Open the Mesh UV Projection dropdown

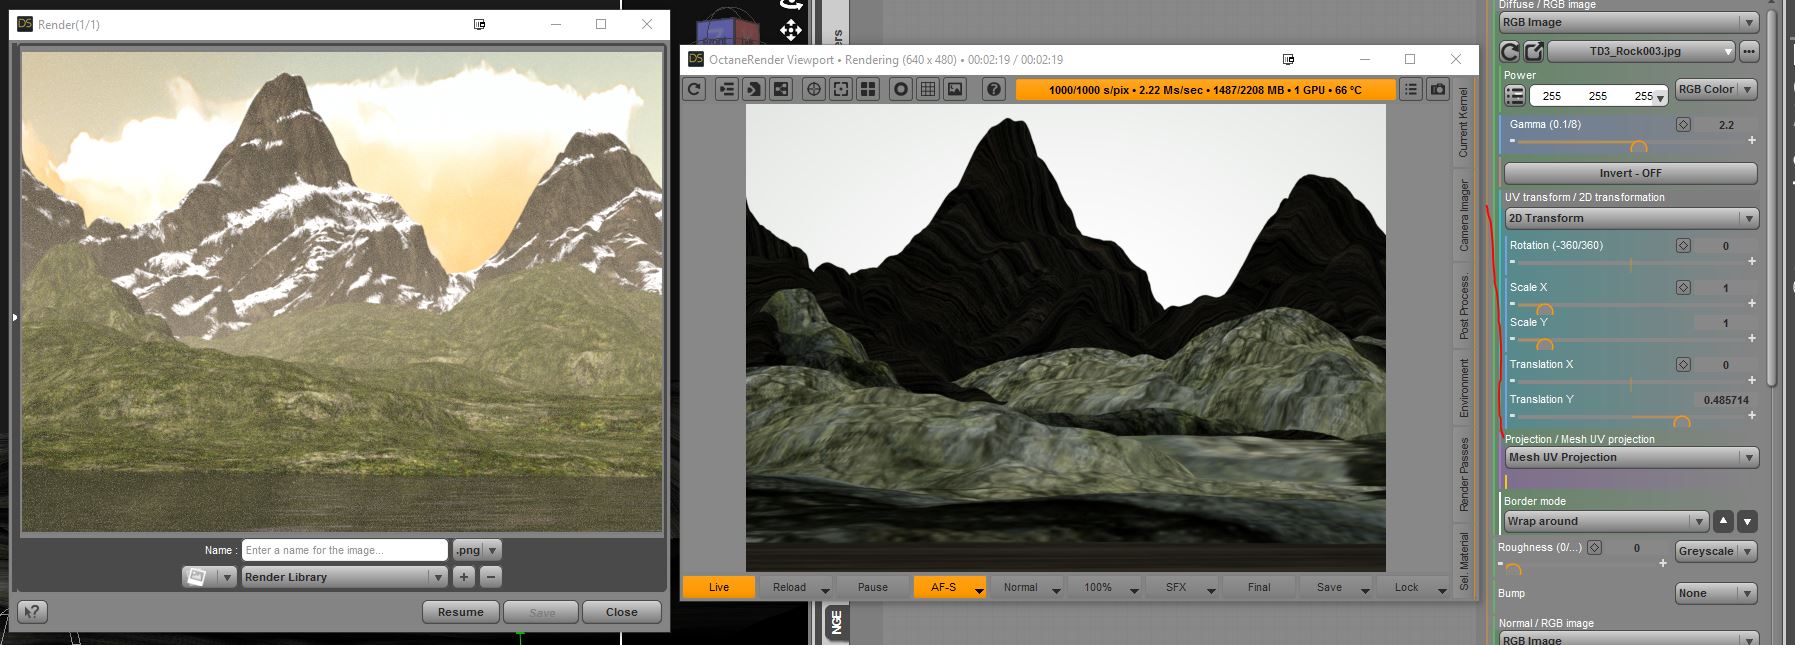(1631, 457)
